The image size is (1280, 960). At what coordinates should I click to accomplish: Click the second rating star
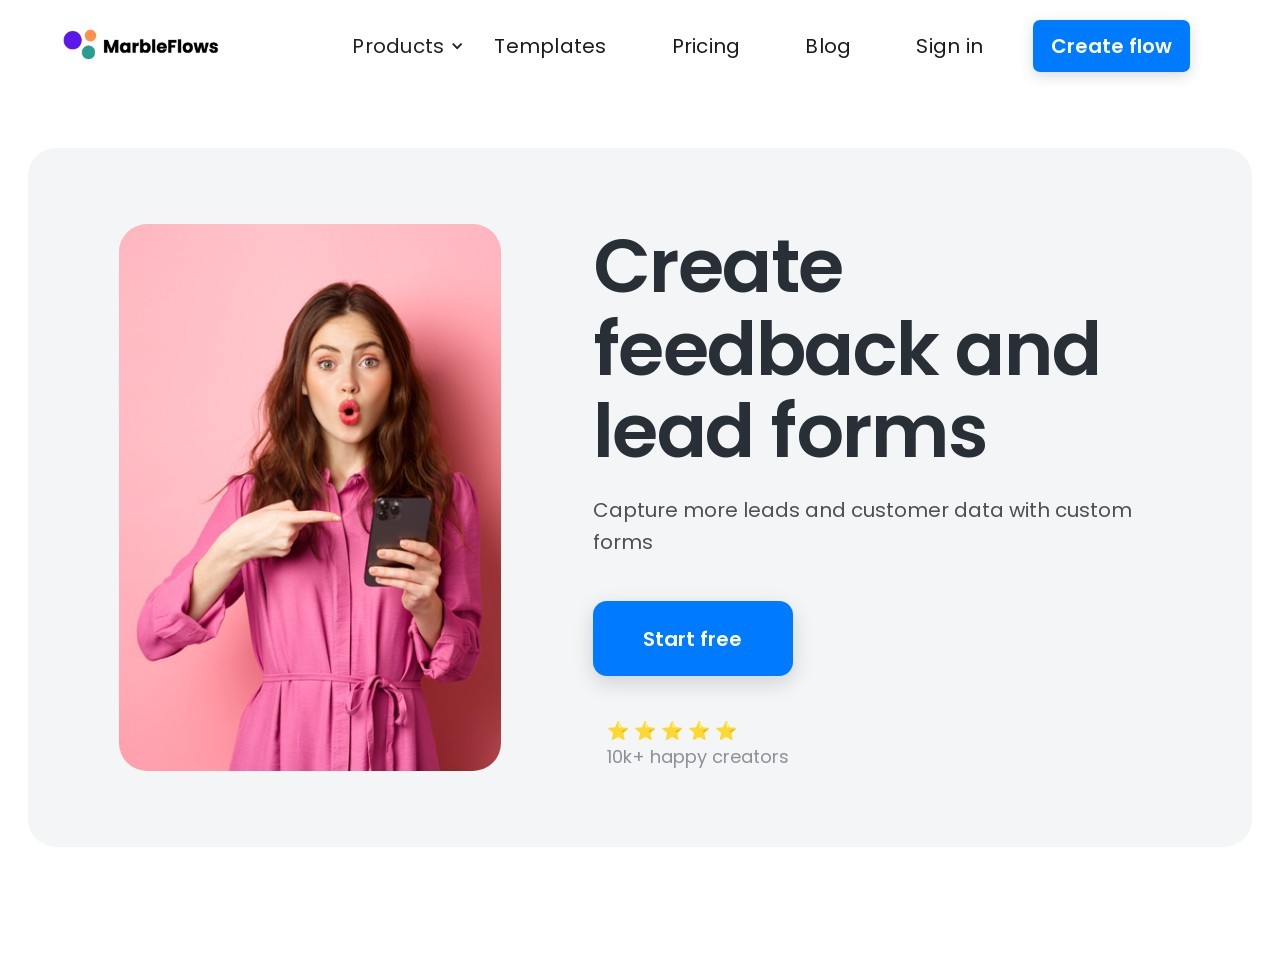pyautogui.click(x=645, y=731)
